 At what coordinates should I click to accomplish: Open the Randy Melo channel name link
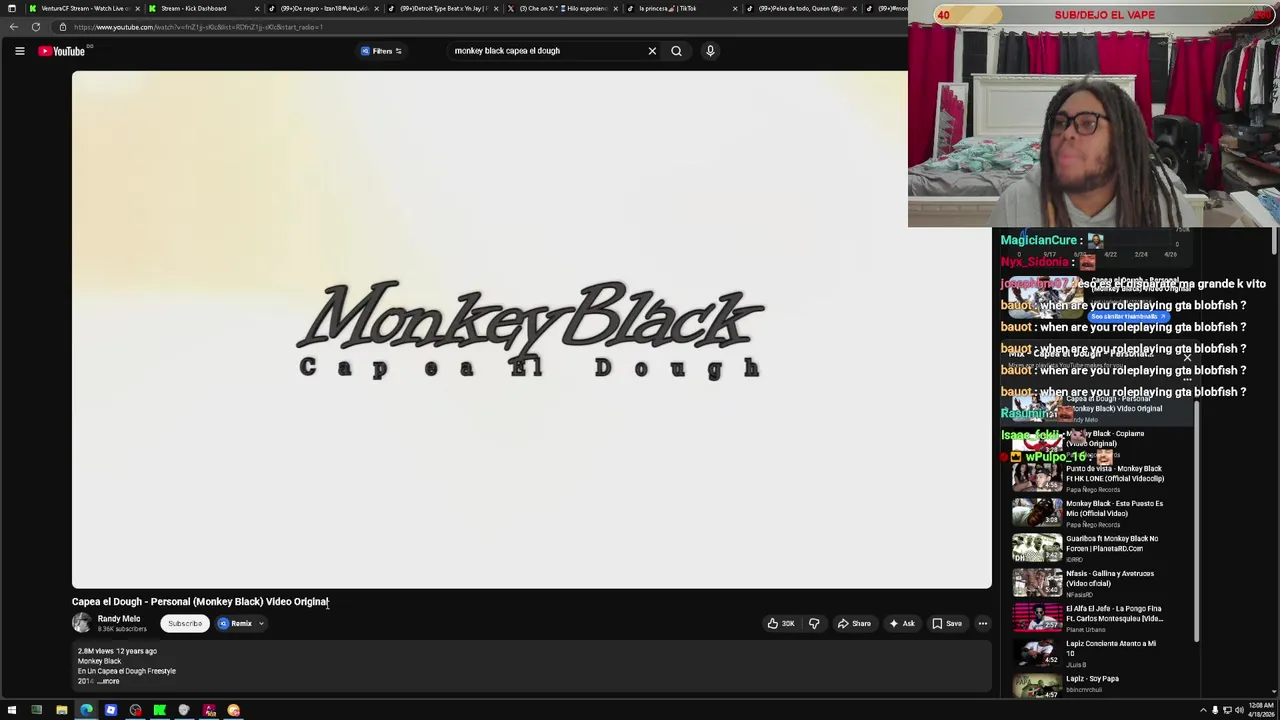pos(119,619)
